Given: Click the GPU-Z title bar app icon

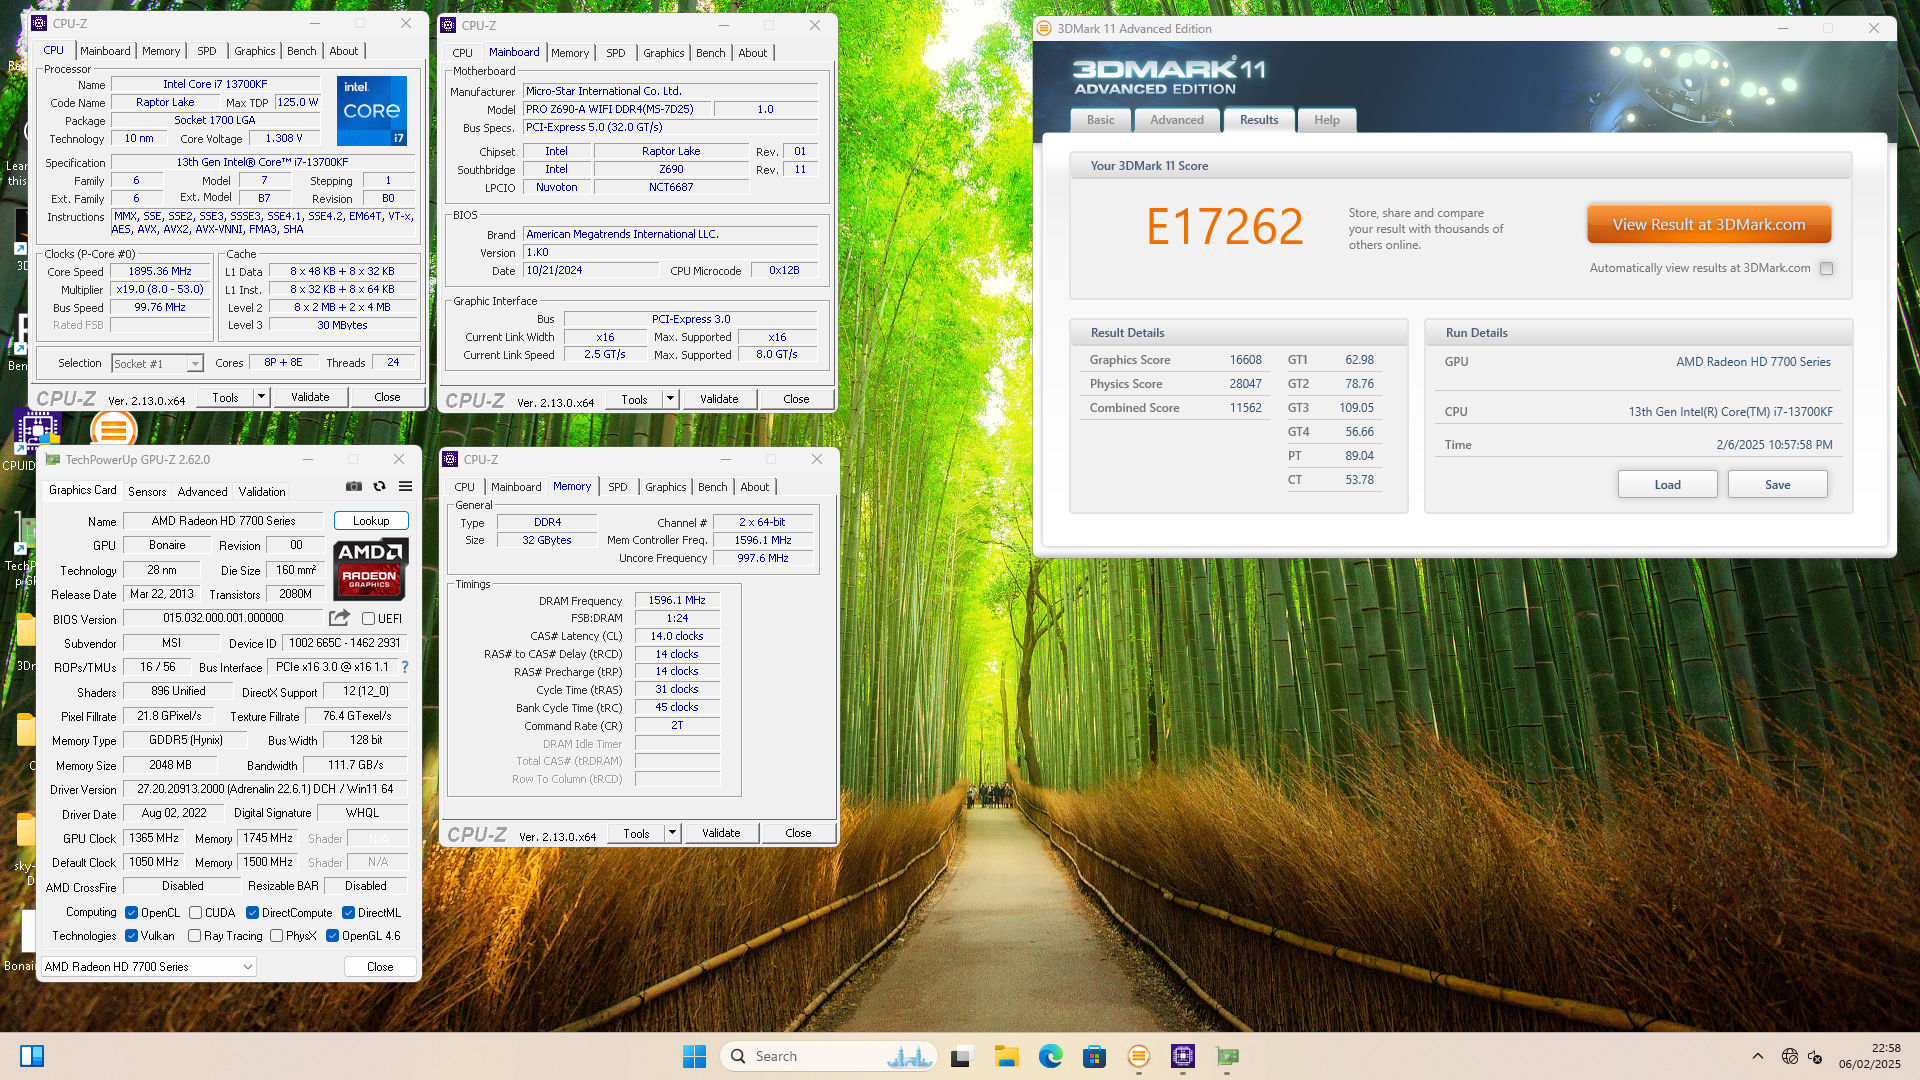Looking at the screenshot, I should (53, 459).
